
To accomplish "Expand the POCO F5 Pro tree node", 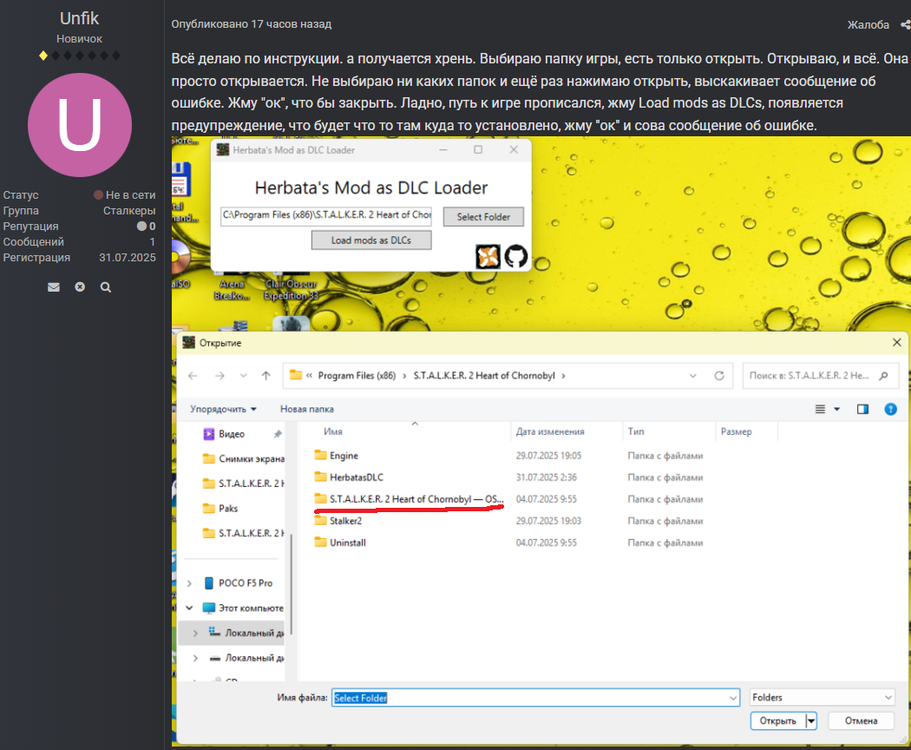I will [x=191, y=583].
